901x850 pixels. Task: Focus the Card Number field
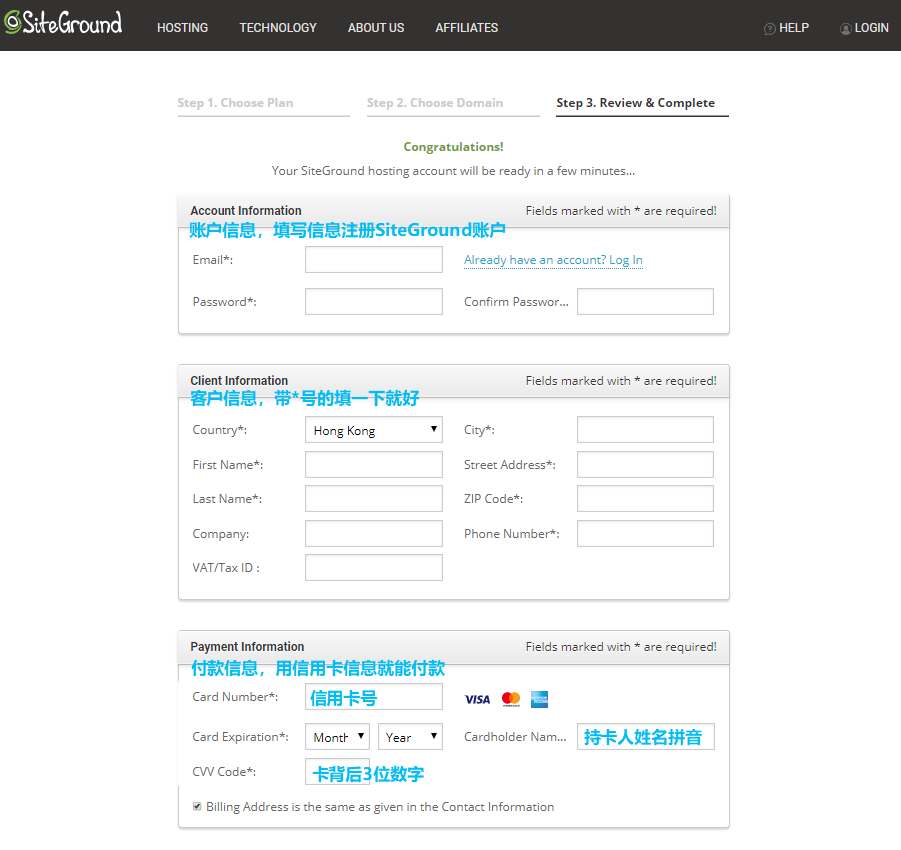click(374, 697)
